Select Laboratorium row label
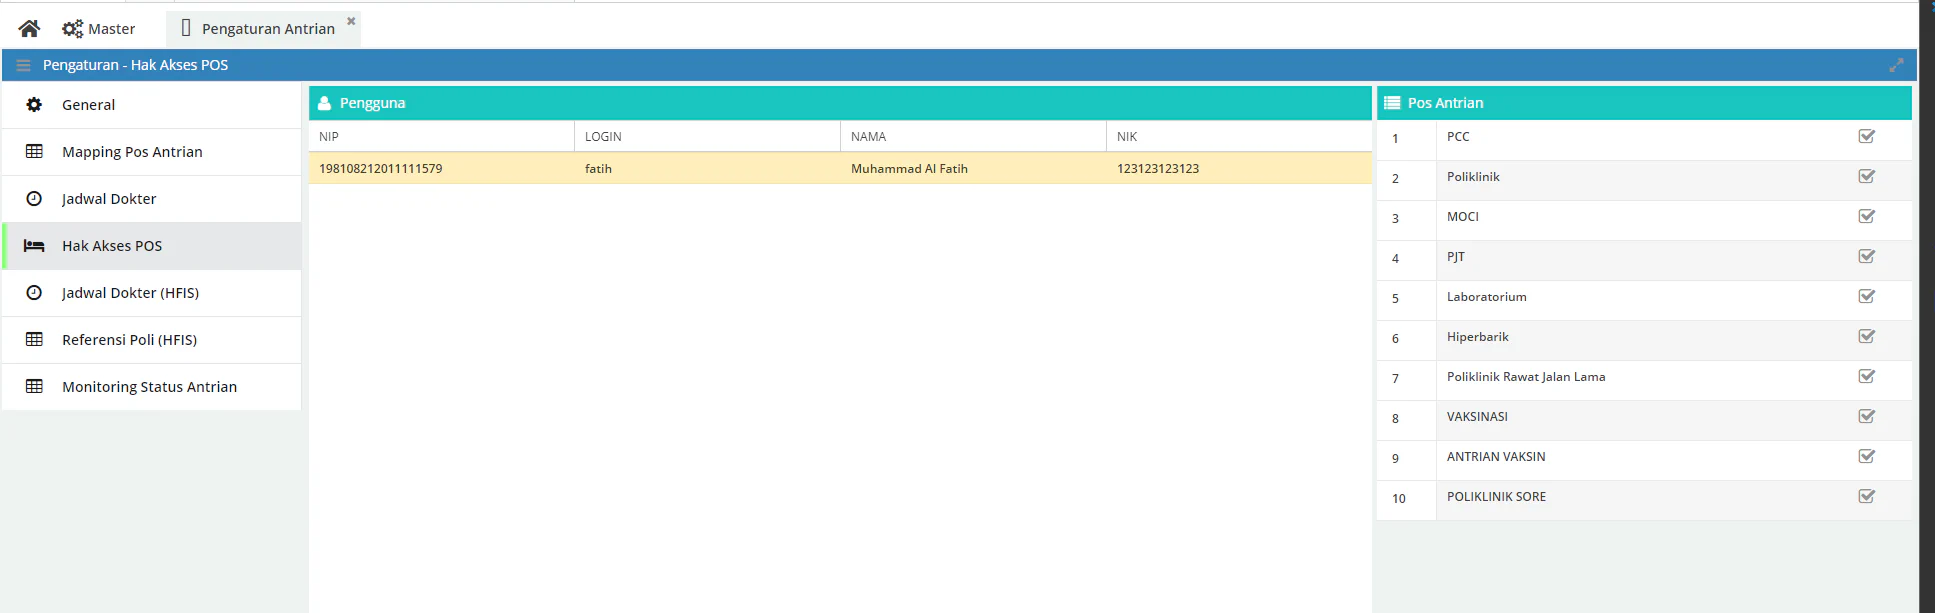The width and height of the screenshot is (1935, 613). [1486, 297]
